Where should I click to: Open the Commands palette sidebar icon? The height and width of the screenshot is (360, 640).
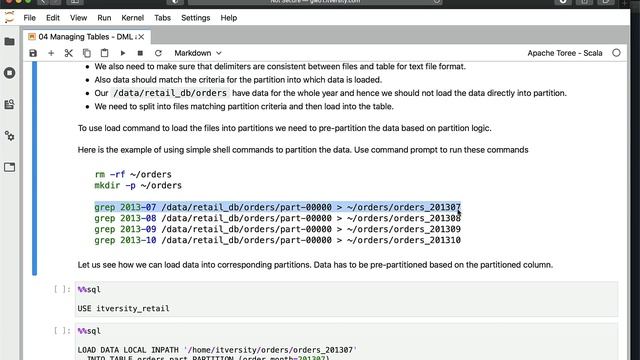(9, 104)
